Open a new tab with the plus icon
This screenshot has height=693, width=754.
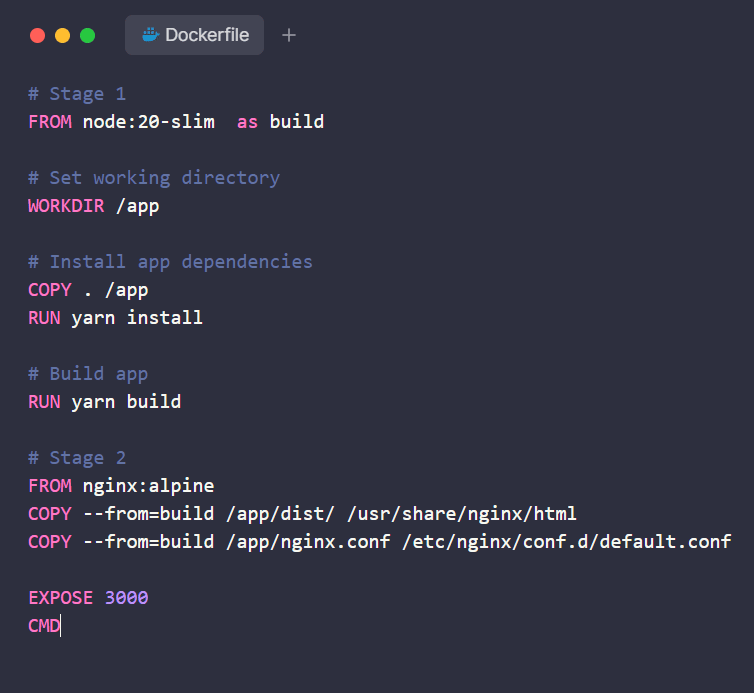coord(289,35)
